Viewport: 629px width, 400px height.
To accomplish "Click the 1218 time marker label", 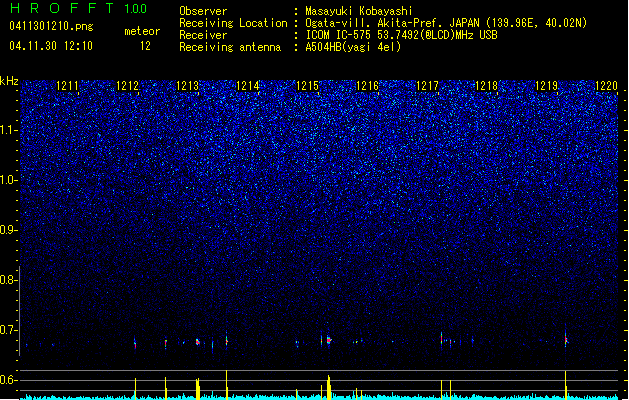I will [x=486, y=86].
